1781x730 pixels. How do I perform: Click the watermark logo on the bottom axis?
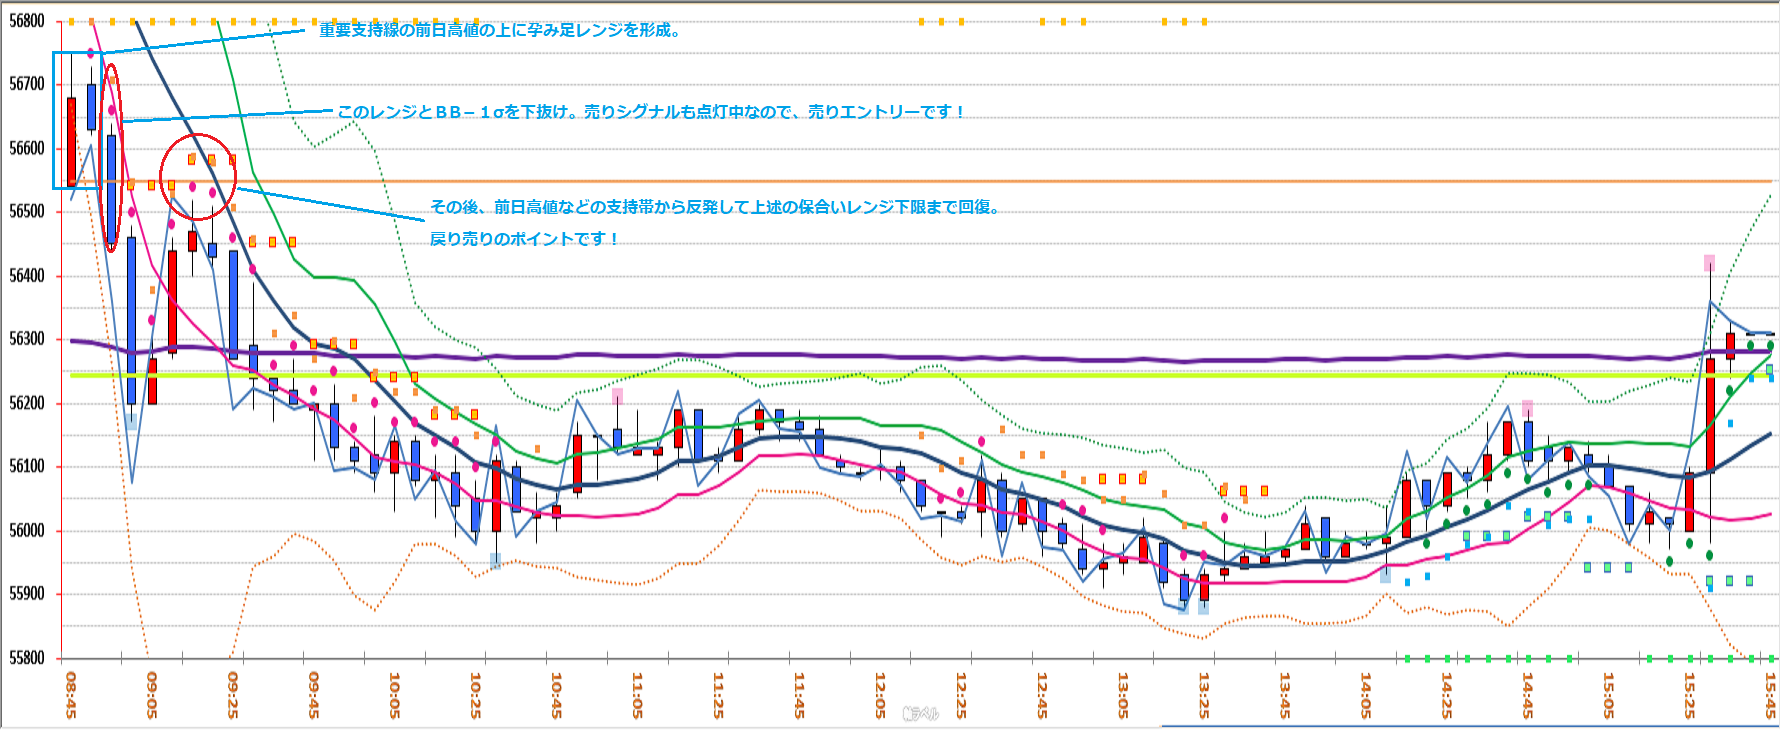pos(920,713)
